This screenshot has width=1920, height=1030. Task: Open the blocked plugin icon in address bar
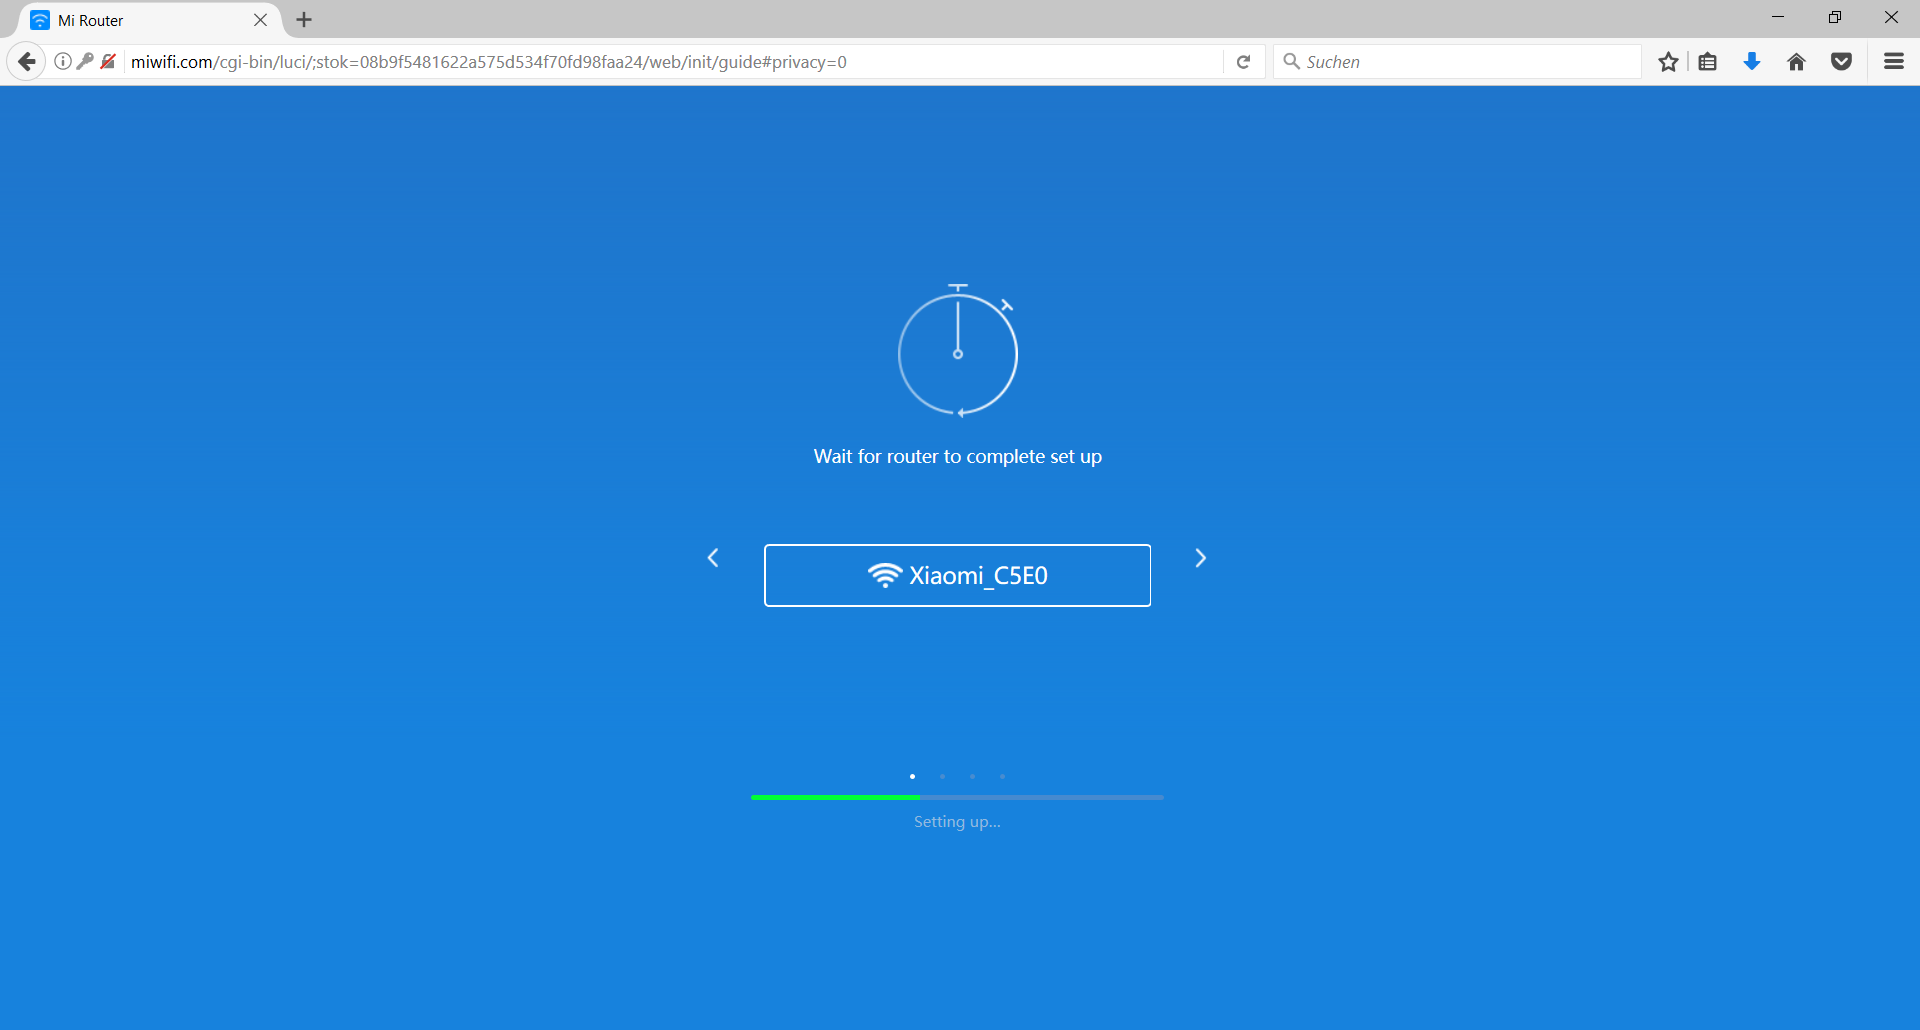coord(108,62)
